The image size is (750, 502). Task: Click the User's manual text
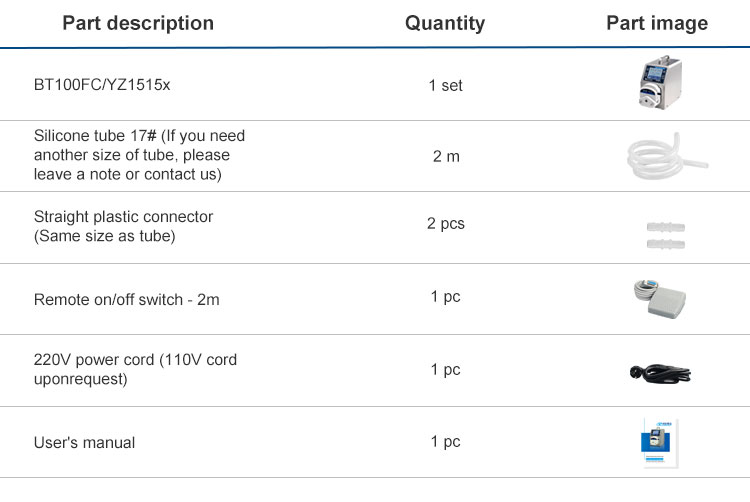[x=84, y=442]
